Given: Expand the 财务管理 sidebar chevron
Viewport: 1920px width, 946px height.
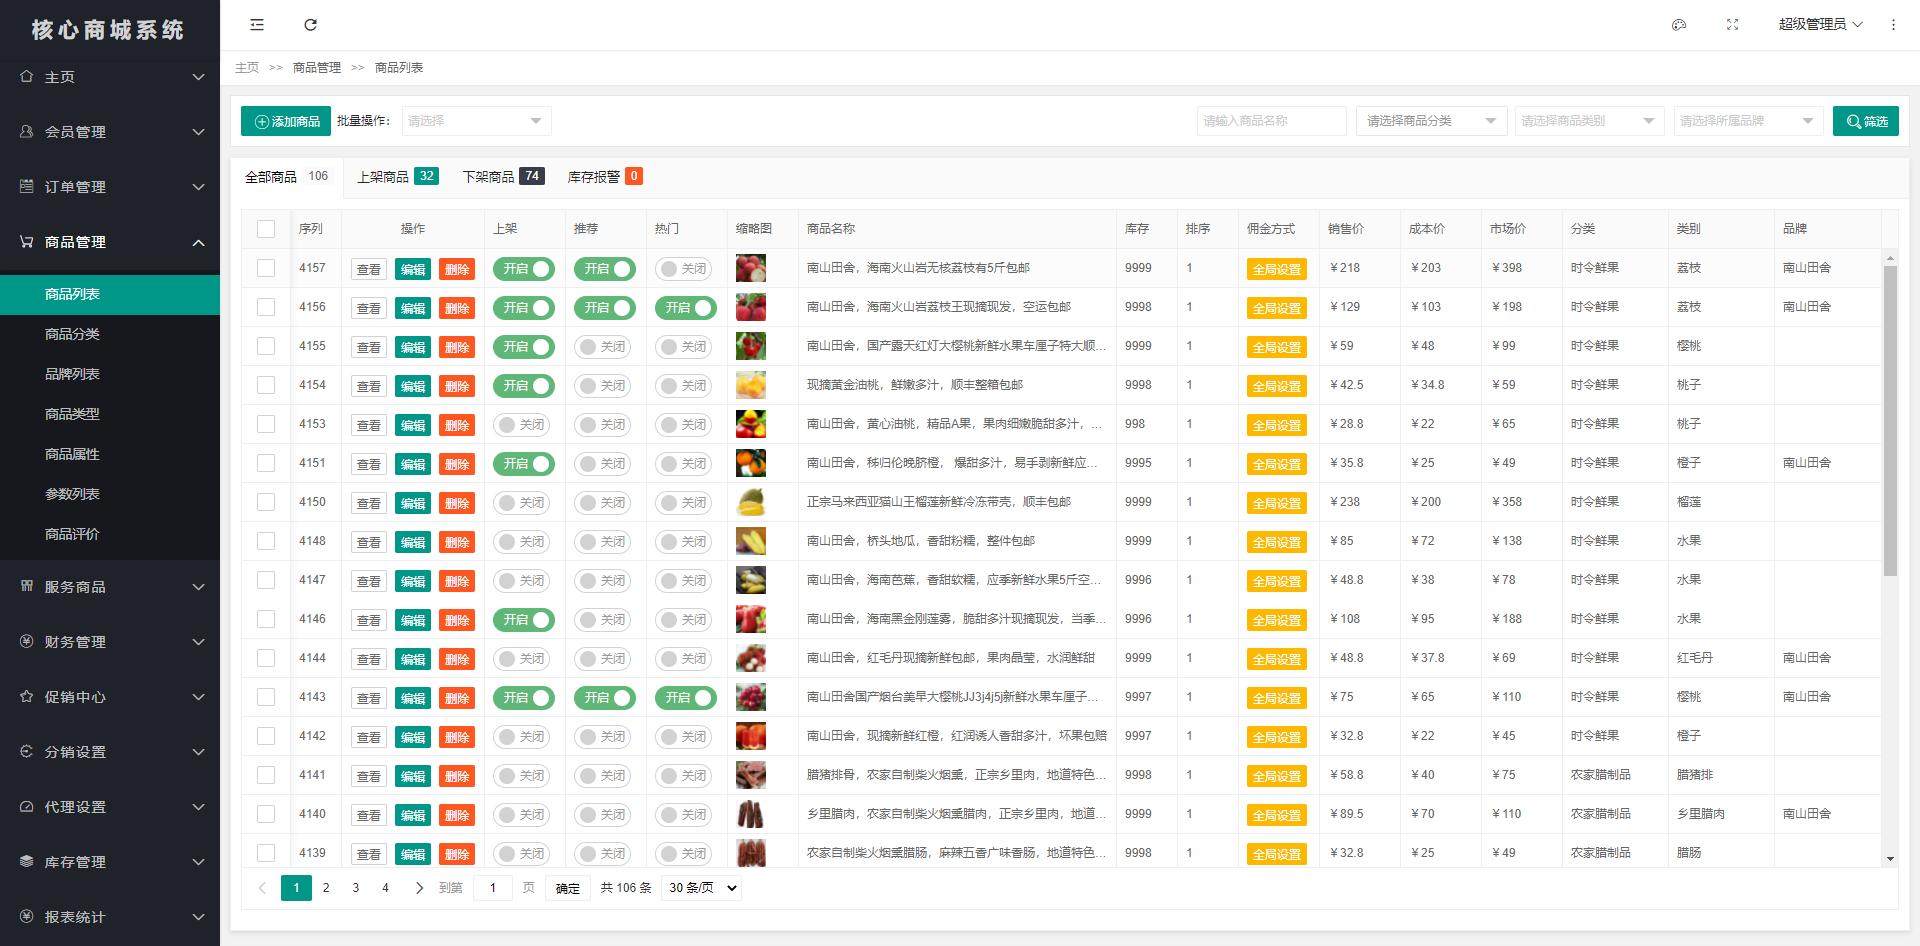Looking at the screenshot, I should (198, 642).
